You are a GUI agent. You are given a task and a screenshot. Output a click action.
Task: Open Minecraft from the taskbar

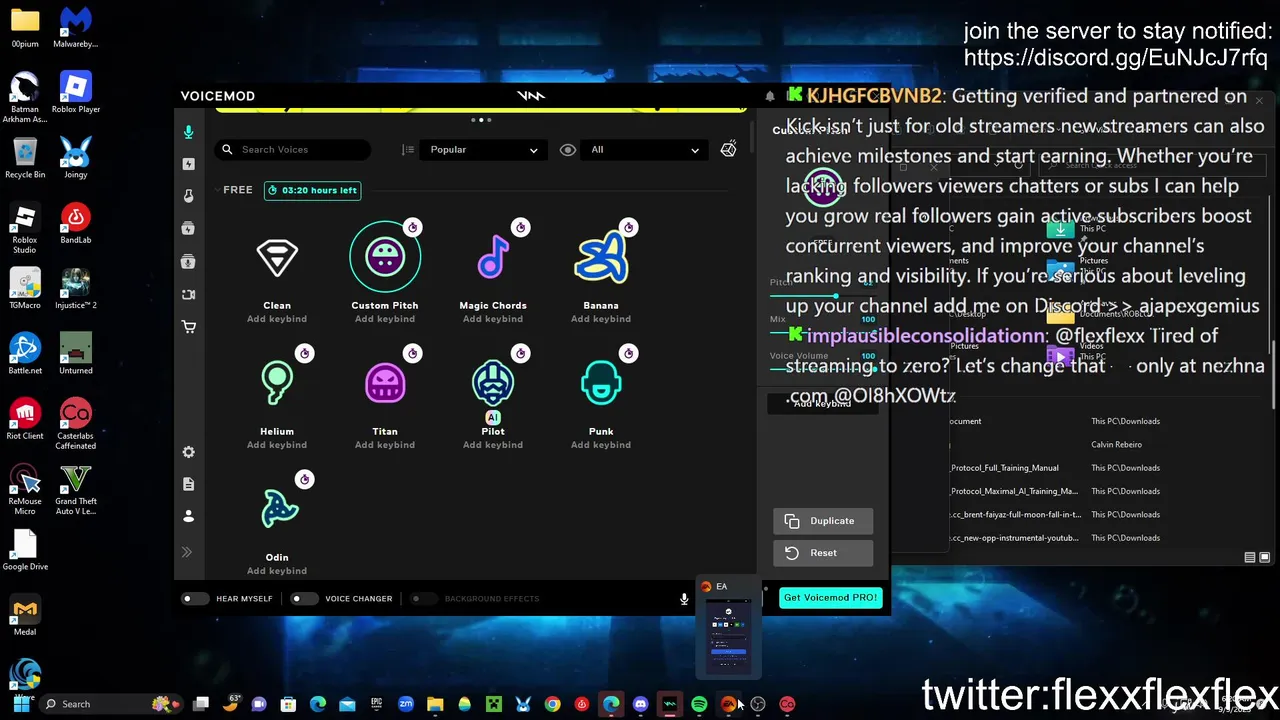pos(493,704)
